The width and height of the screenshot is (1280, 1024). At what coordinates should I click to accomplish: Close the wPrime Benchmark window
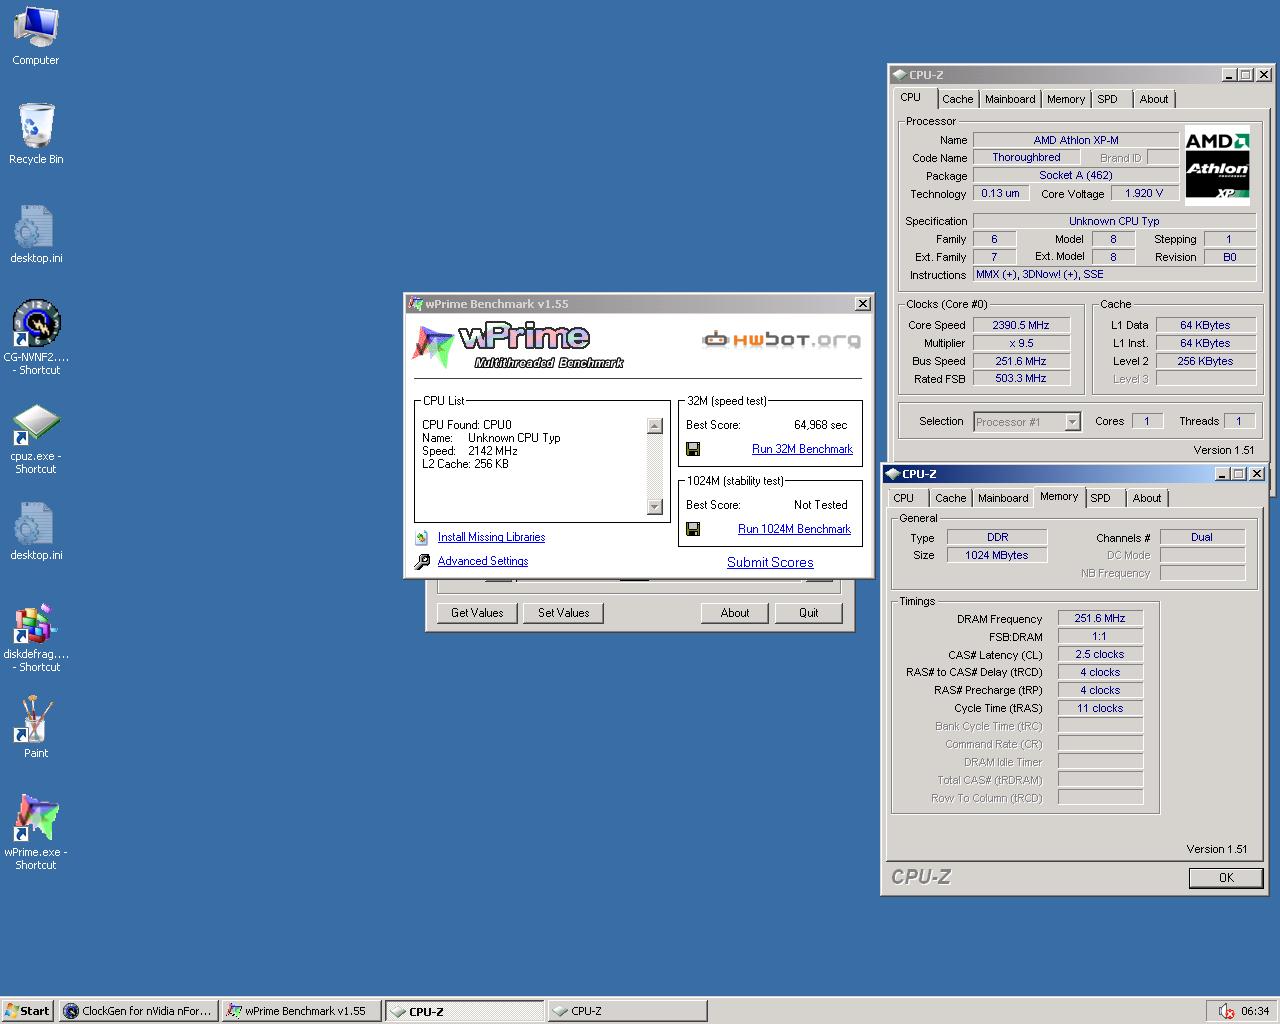point(862,304)
